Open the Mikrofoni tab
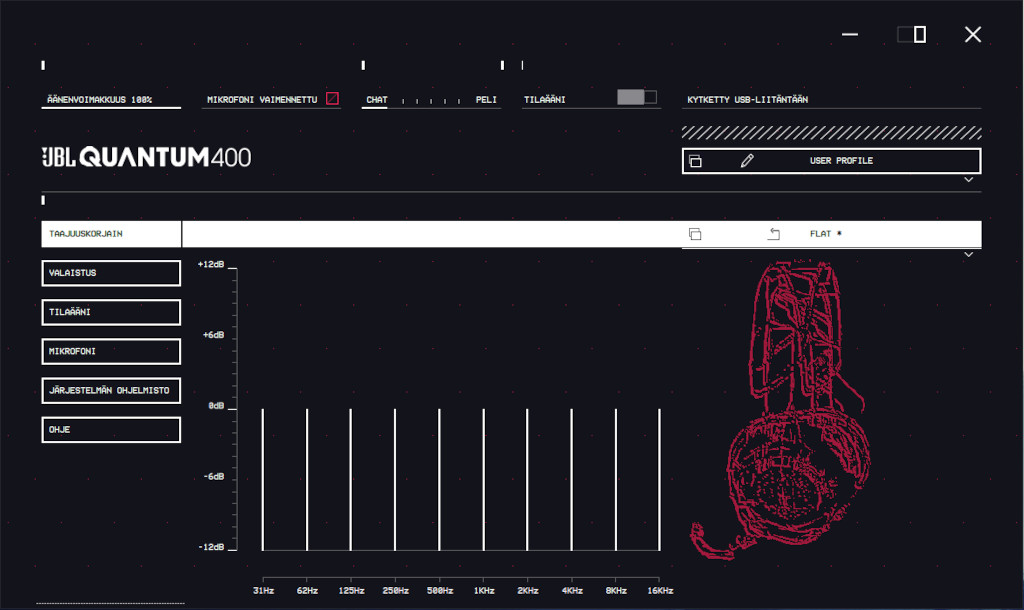This screenshot has width=1024, height=610. coord(111,351)
